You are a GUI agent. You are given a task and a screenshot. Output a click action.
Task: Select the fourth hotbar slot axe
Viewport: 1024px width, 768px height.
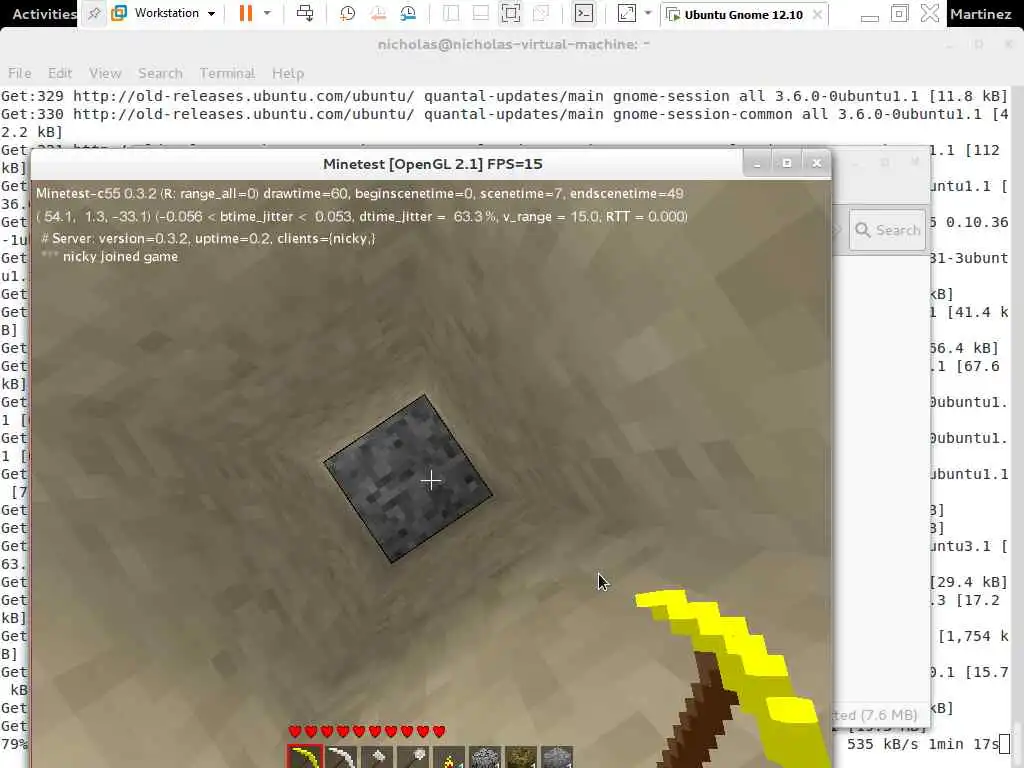click(413, 758)
